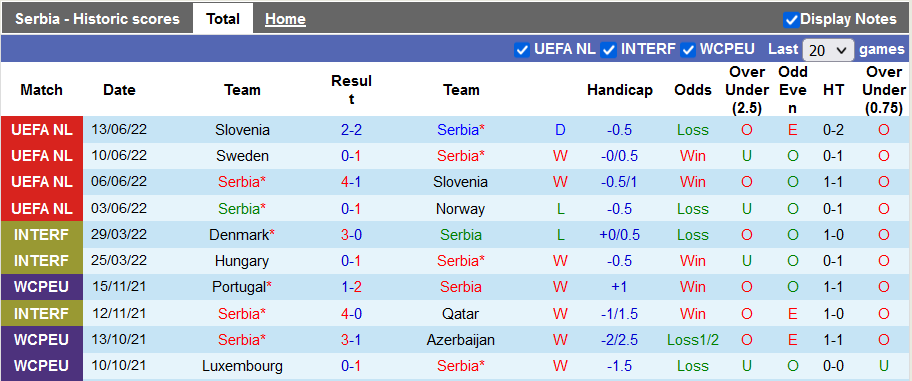Uncheck the UEFA NL filter checkbox
This screenshot has height=381, width=912.
coord(522,50)
